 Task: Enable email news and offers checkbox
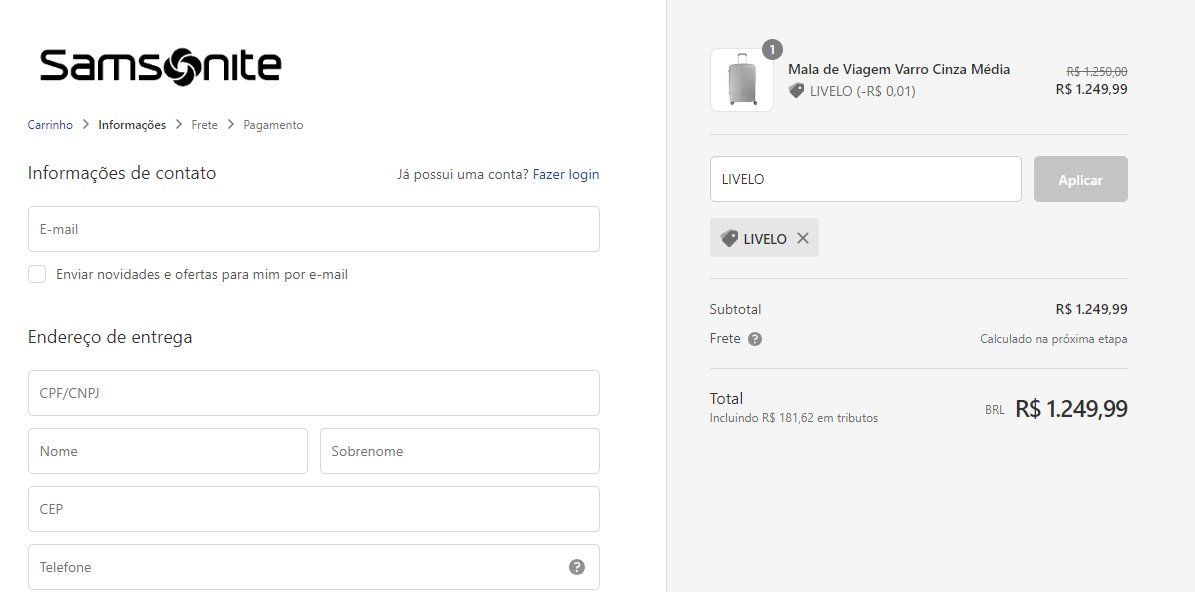click(37, 274)
